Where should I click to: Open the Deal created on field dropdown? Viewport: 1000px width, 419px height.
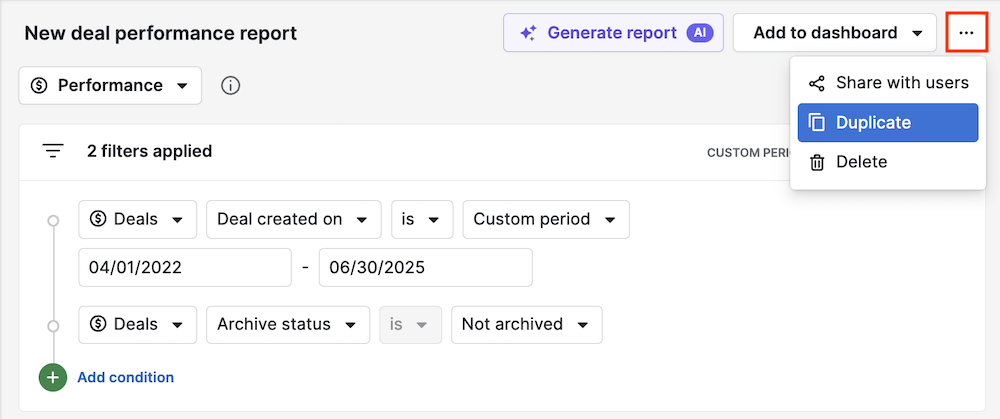tap(293, 219)
